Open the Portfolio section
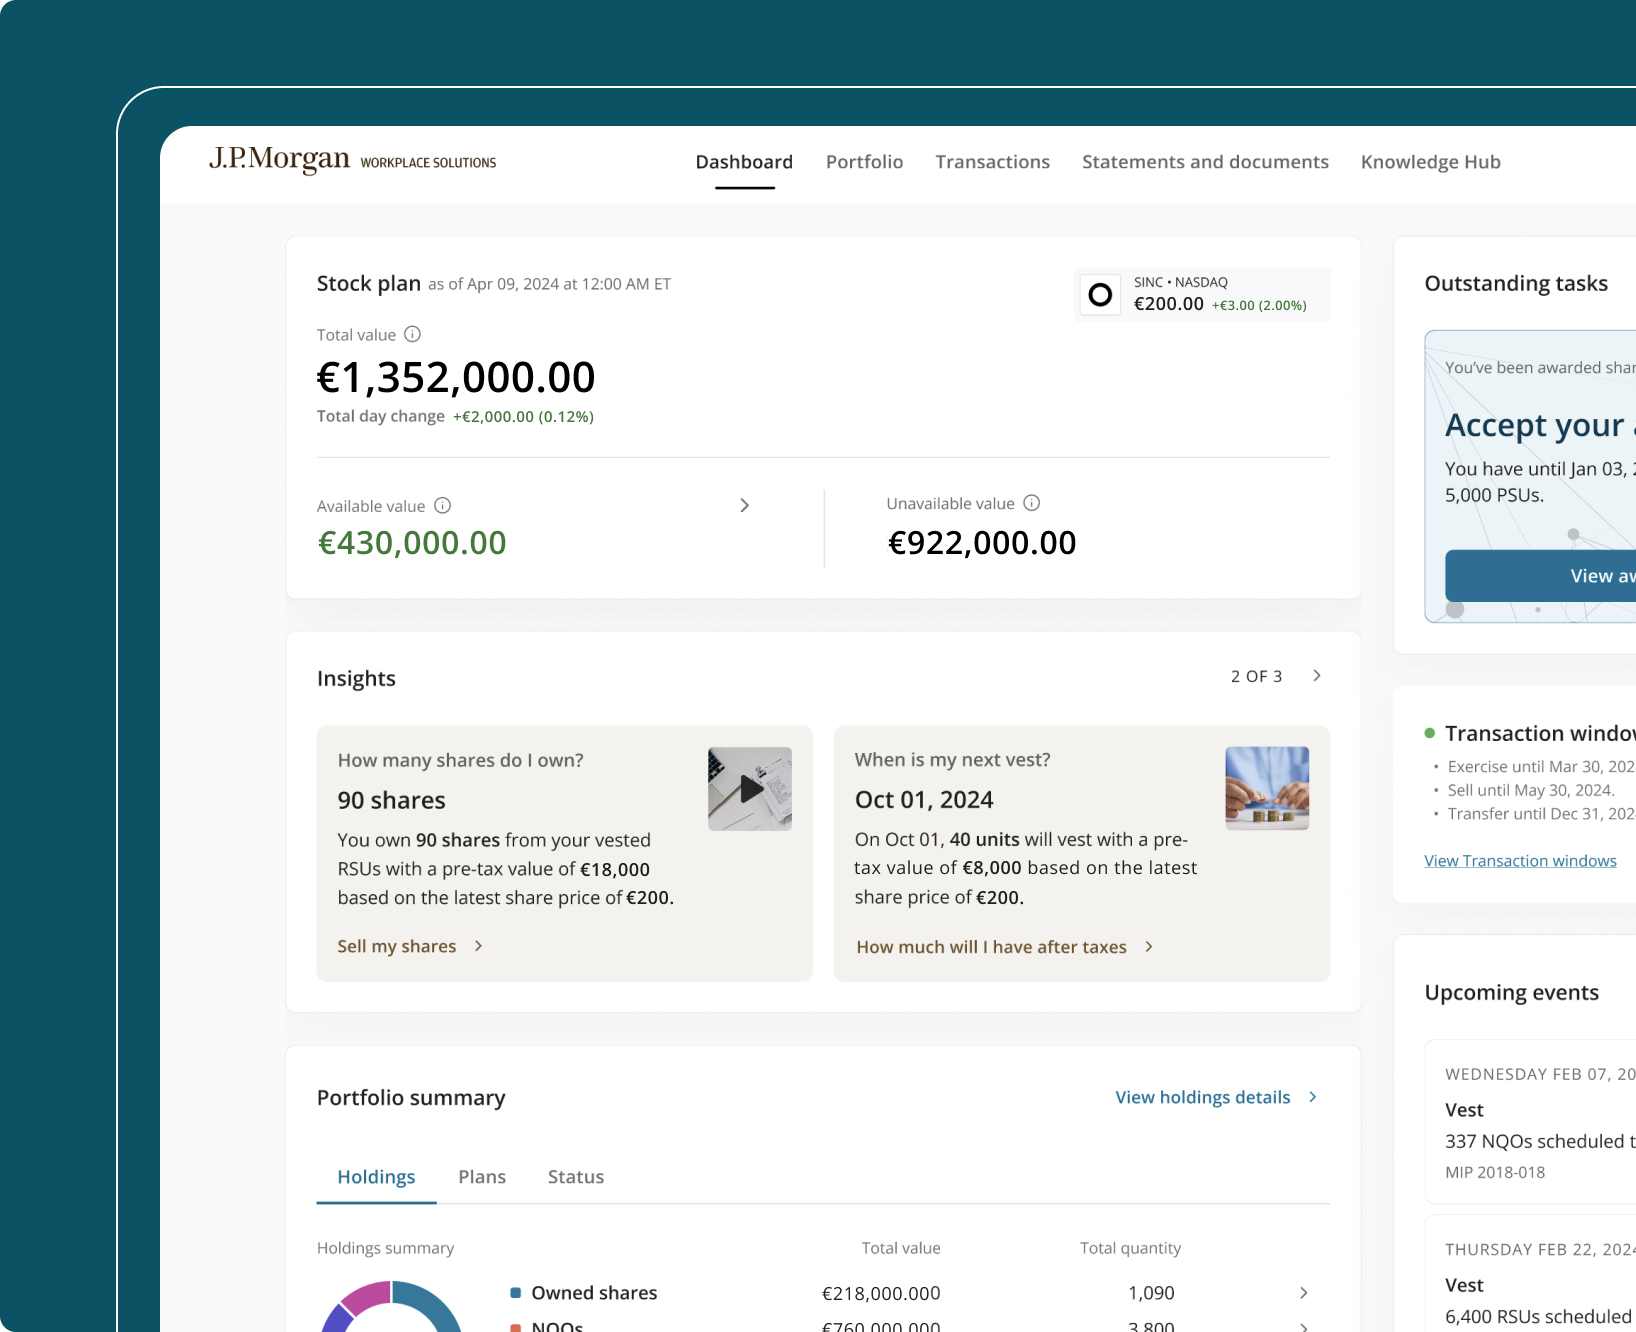The width and height of the screenshot is (1636, 1332). point(864,161)
